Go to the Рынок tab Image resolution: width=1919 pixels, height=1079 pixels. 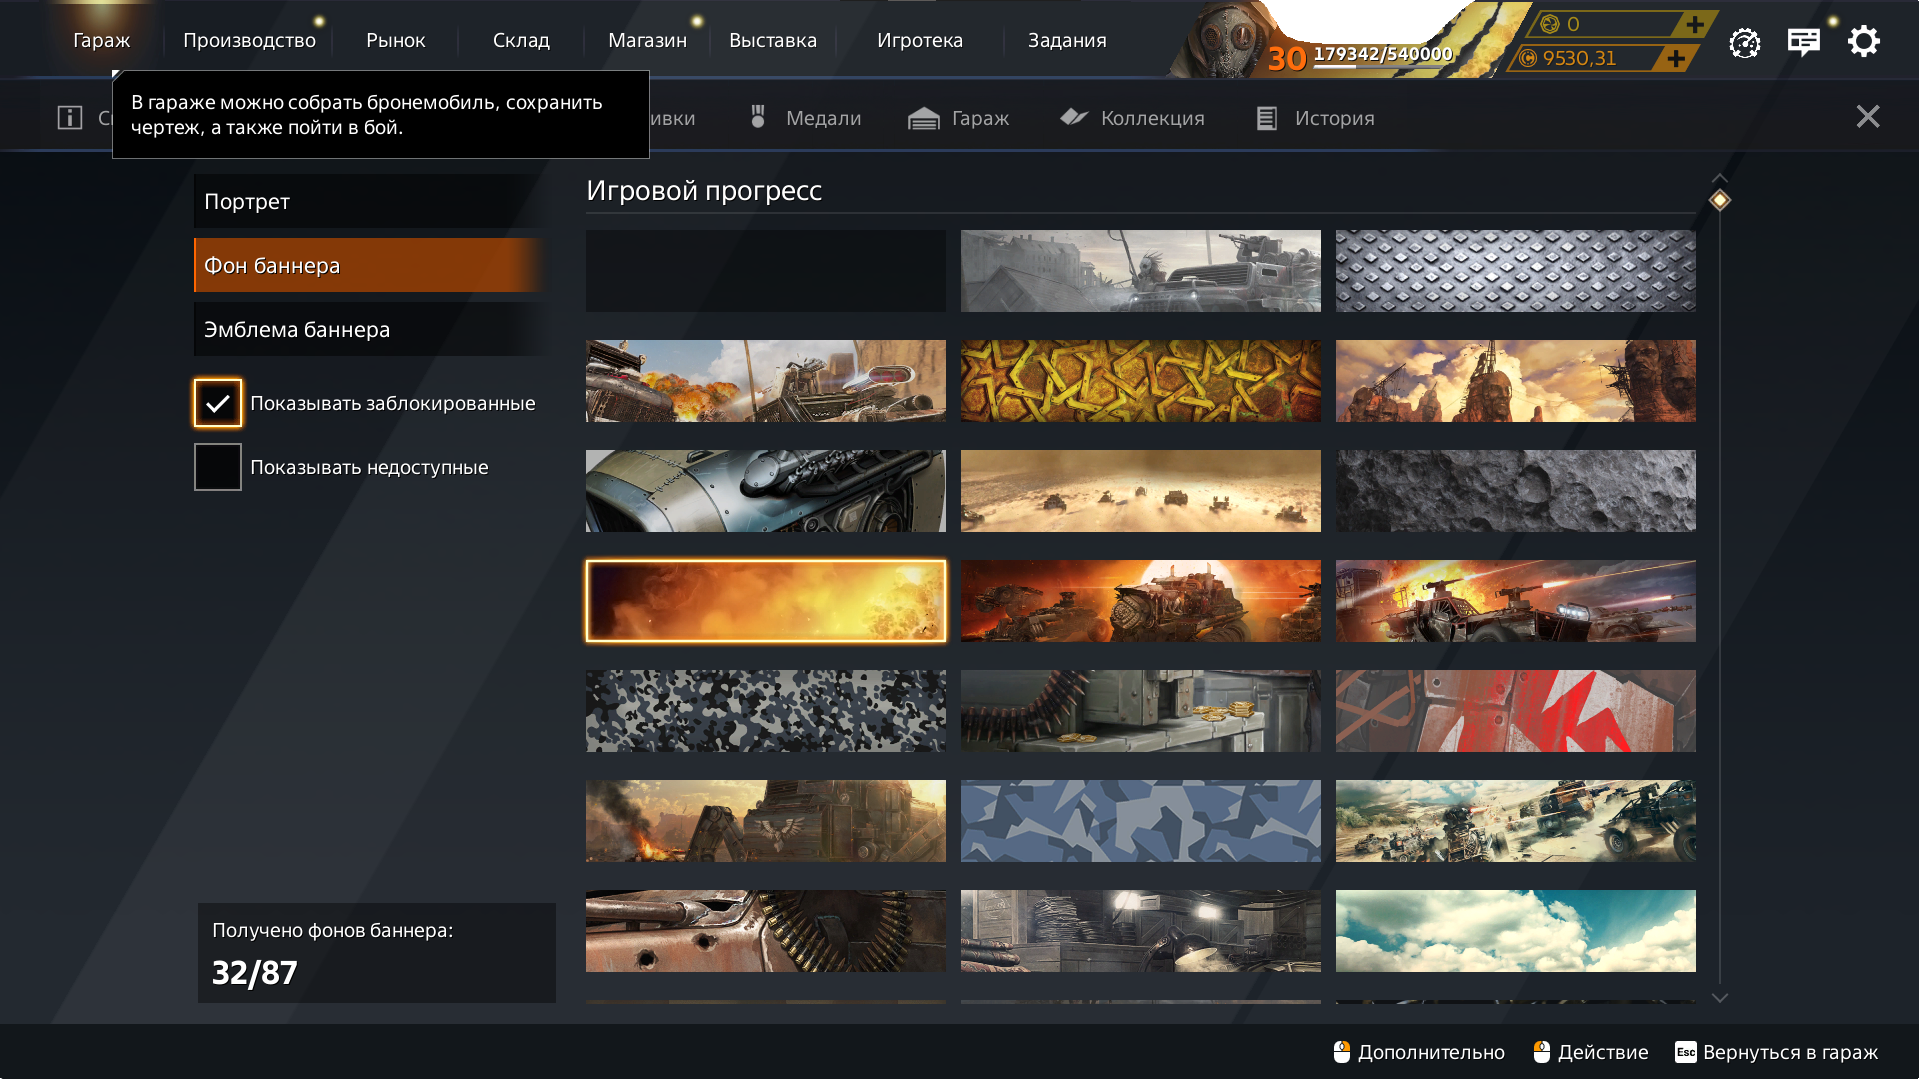tap(395, 40)
